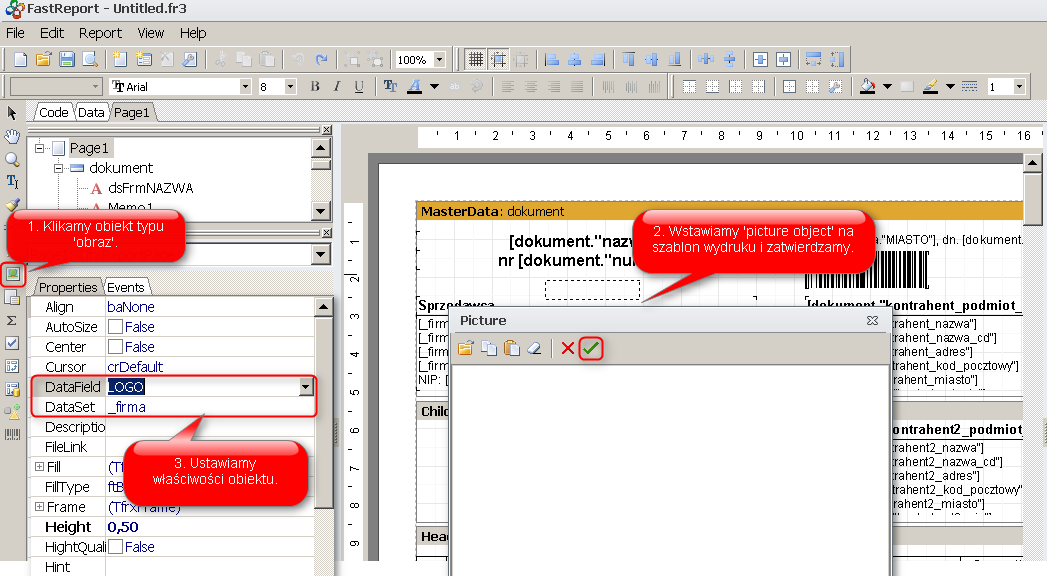Switch to the Code tab

[x=53, y=113]
